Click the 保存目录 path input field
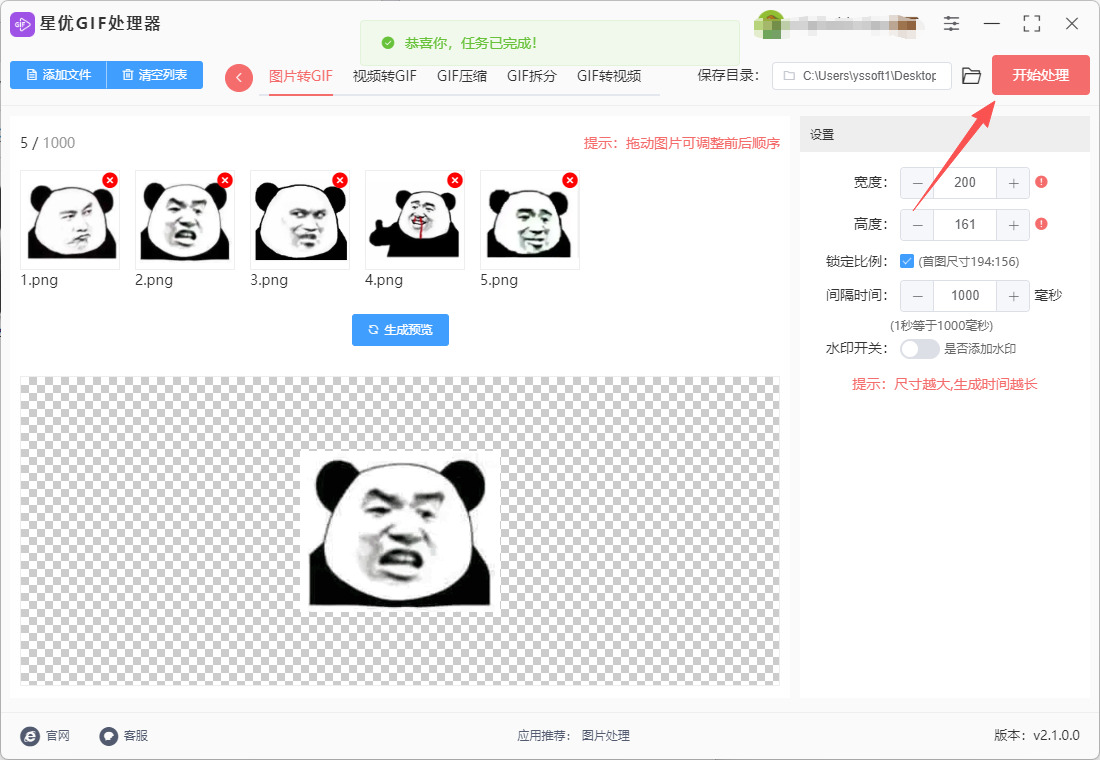This screenshot has height=760, width=1100. pyautogui.click(x=861, y=76)
